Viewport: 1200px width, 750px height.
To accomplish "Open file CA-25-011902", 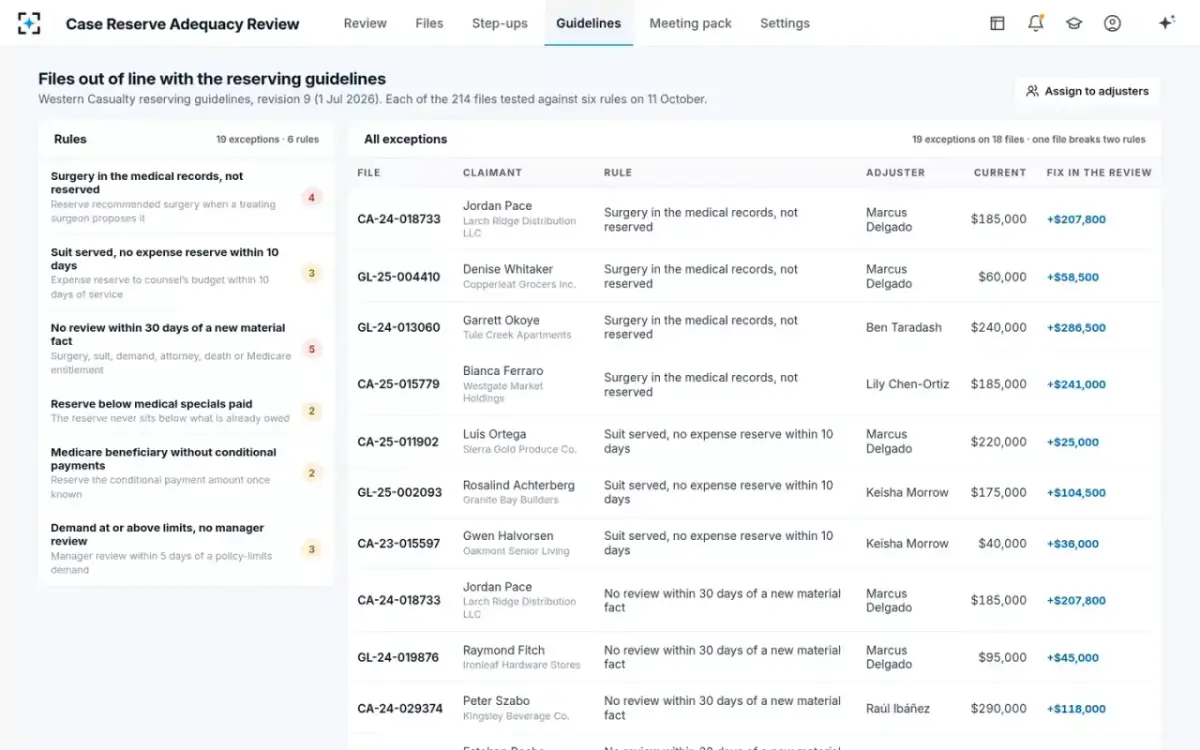I will click(x=398, y=442).
